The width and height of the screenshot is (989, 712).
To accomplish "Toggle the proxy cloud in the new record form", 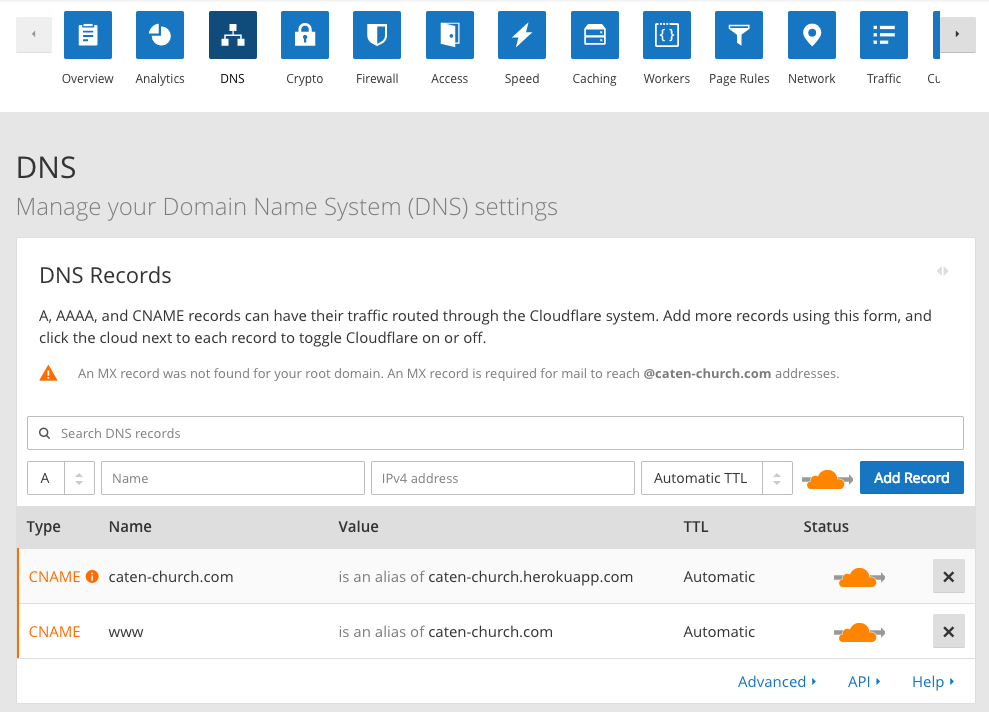I will [826, 479].
